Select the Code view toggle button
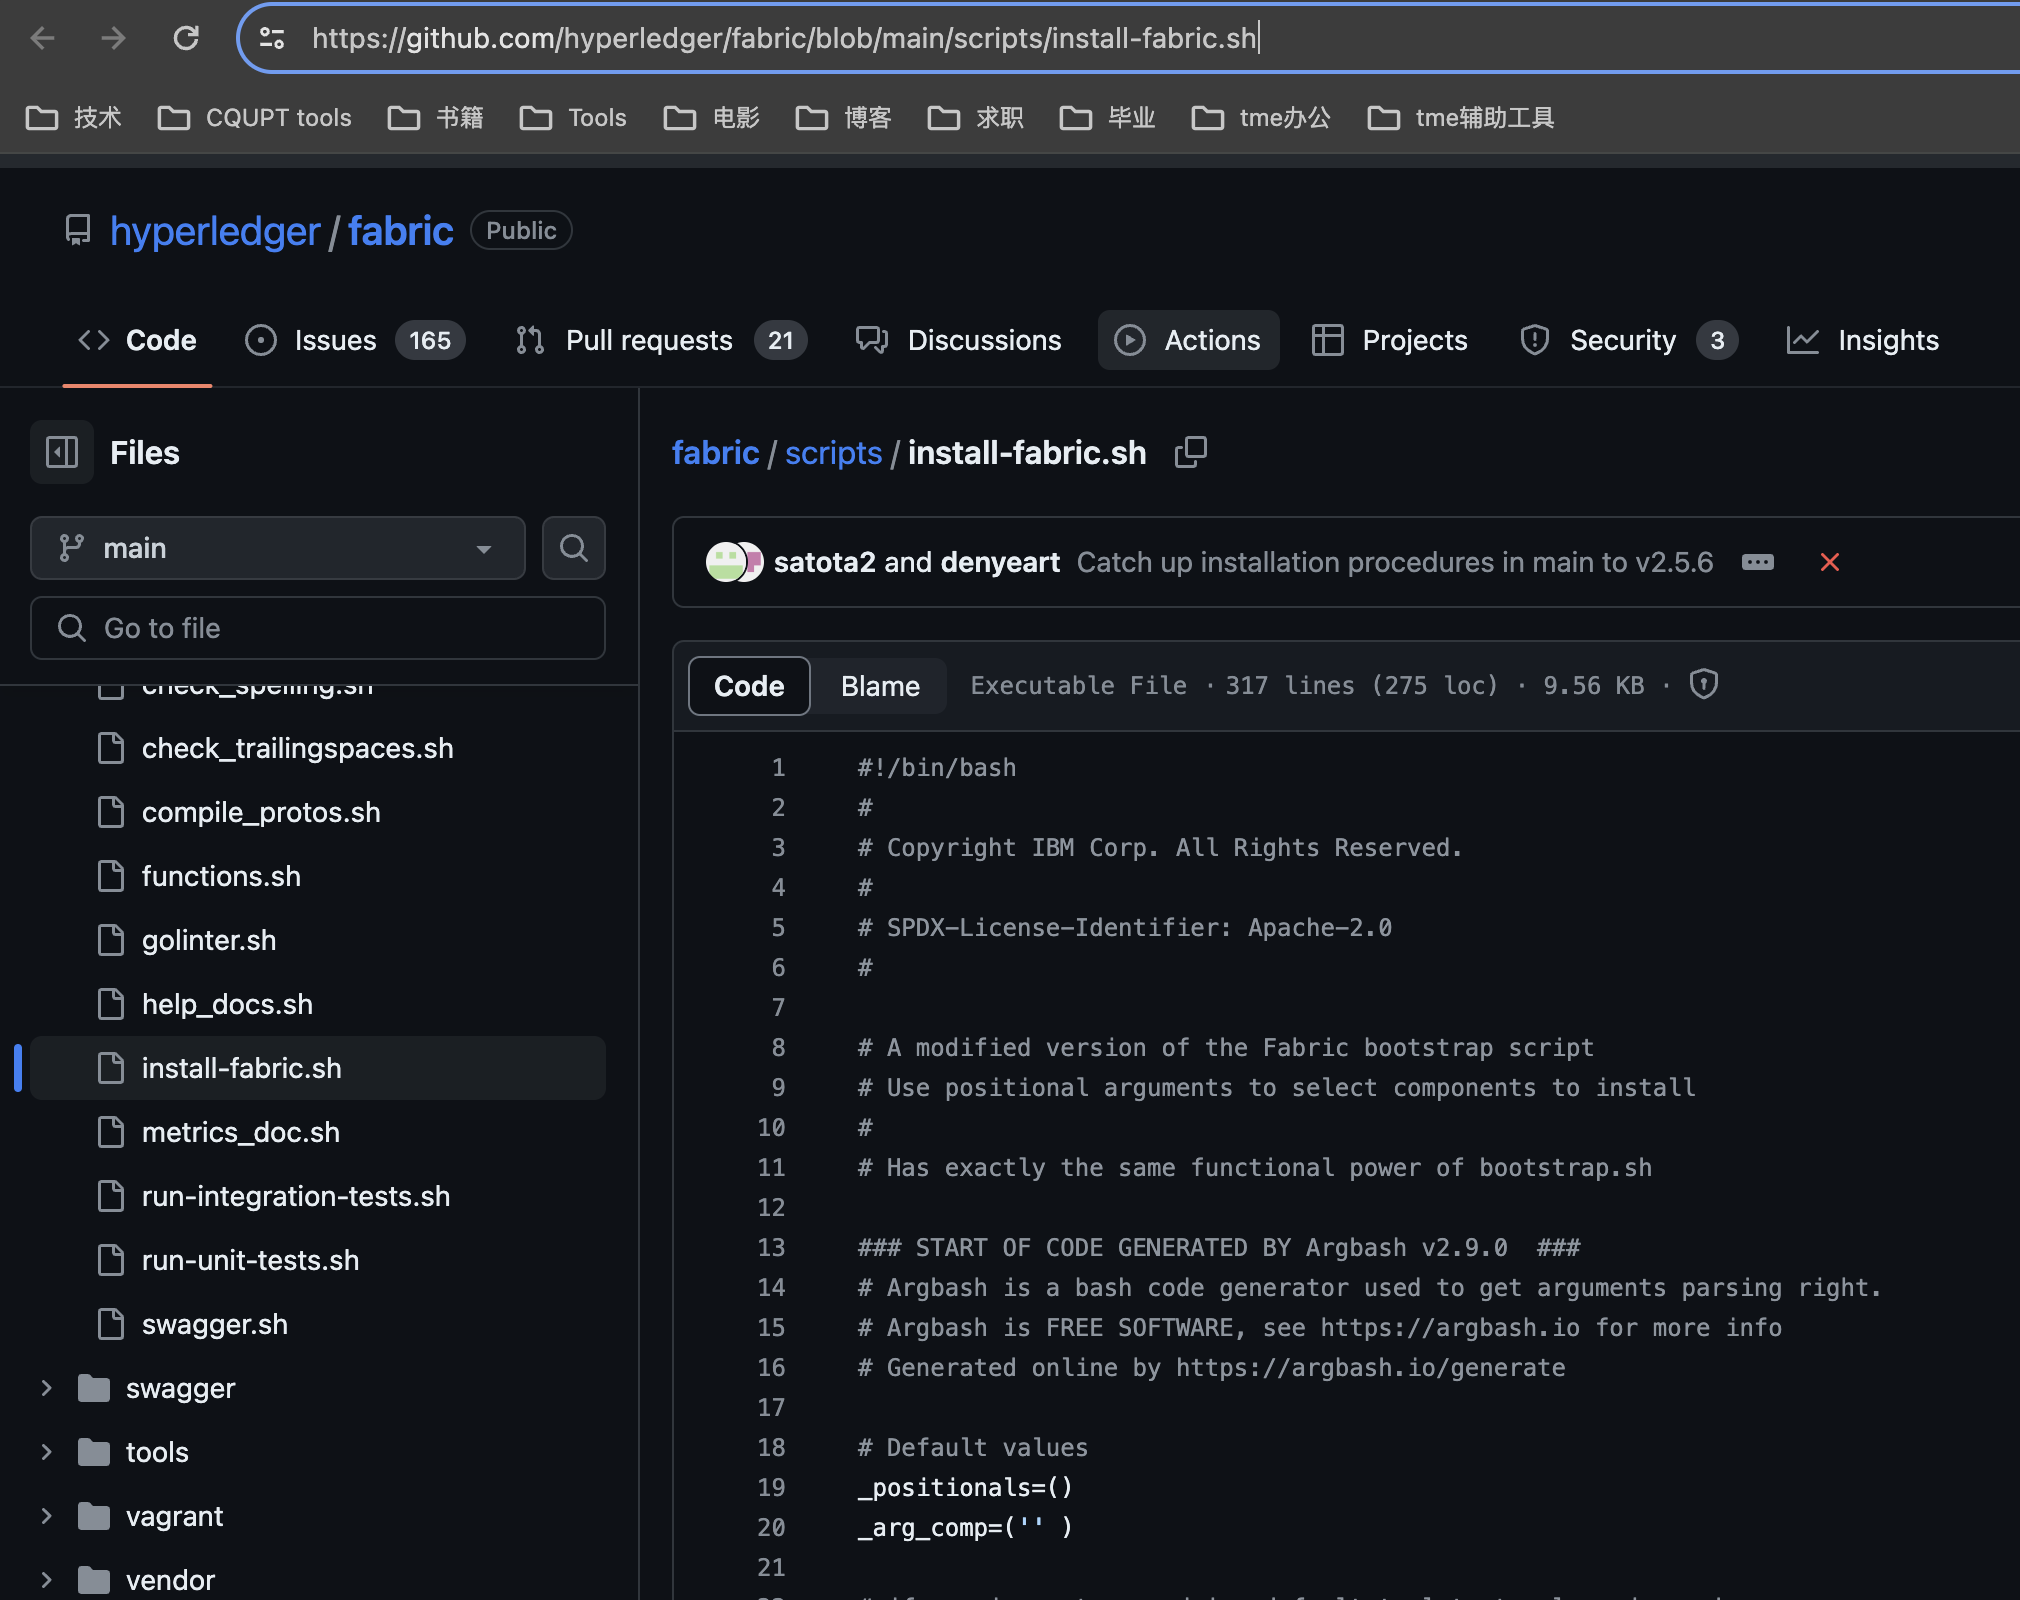Viewport: 2020px width, 1600px height. click(749, 686)
